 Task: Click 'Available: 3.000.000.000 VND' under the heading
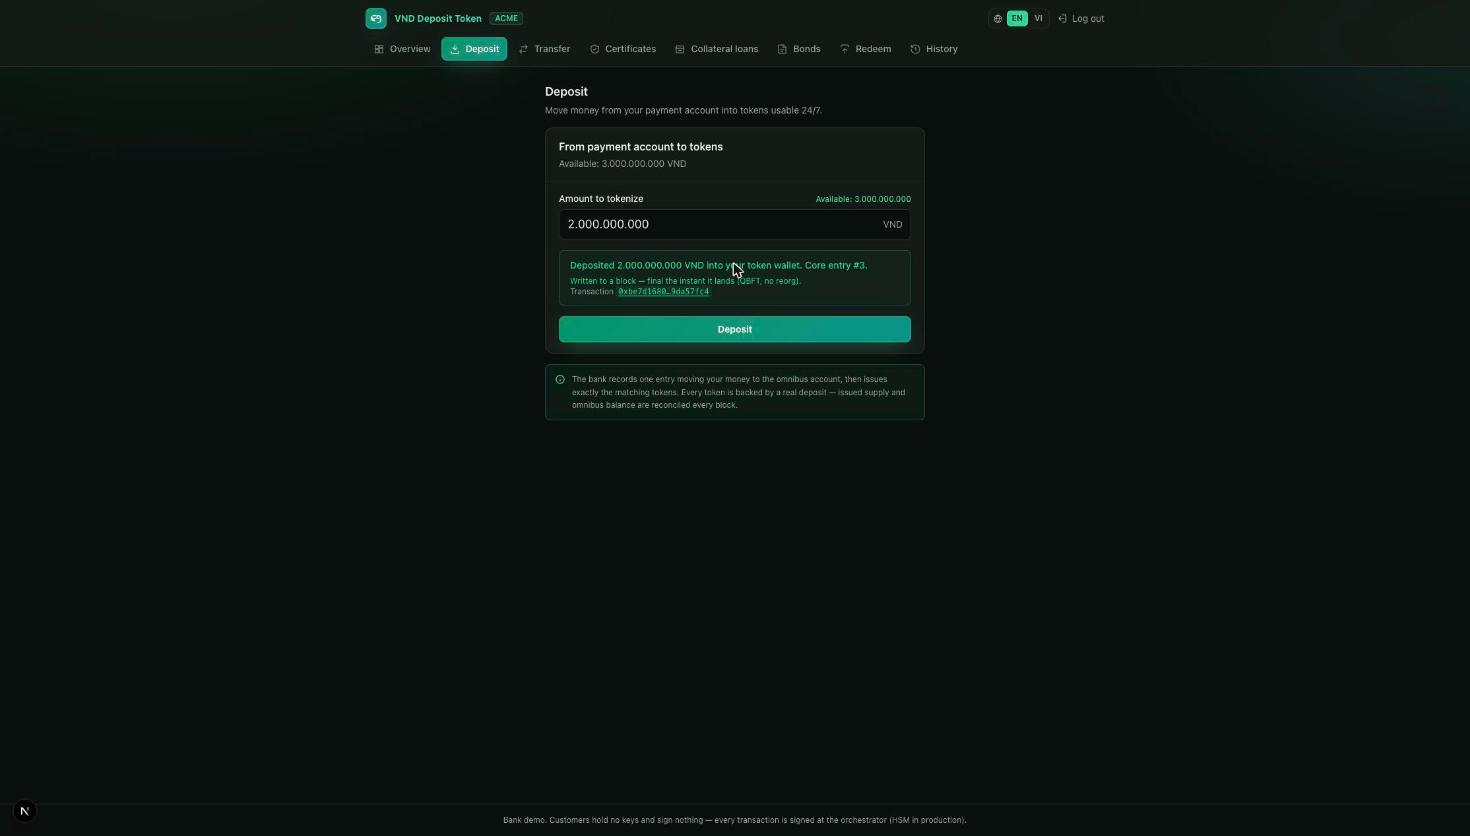point(622,164)
